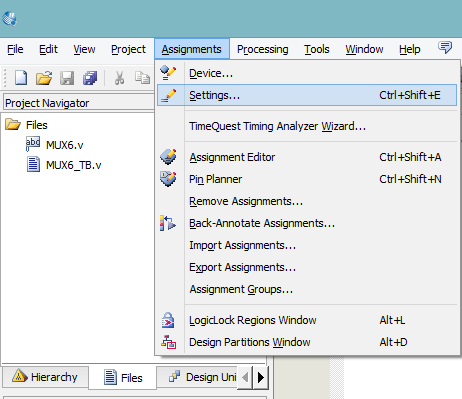
Task: Click the Project Navigator panel title
Action: click(x=47, y=103)
